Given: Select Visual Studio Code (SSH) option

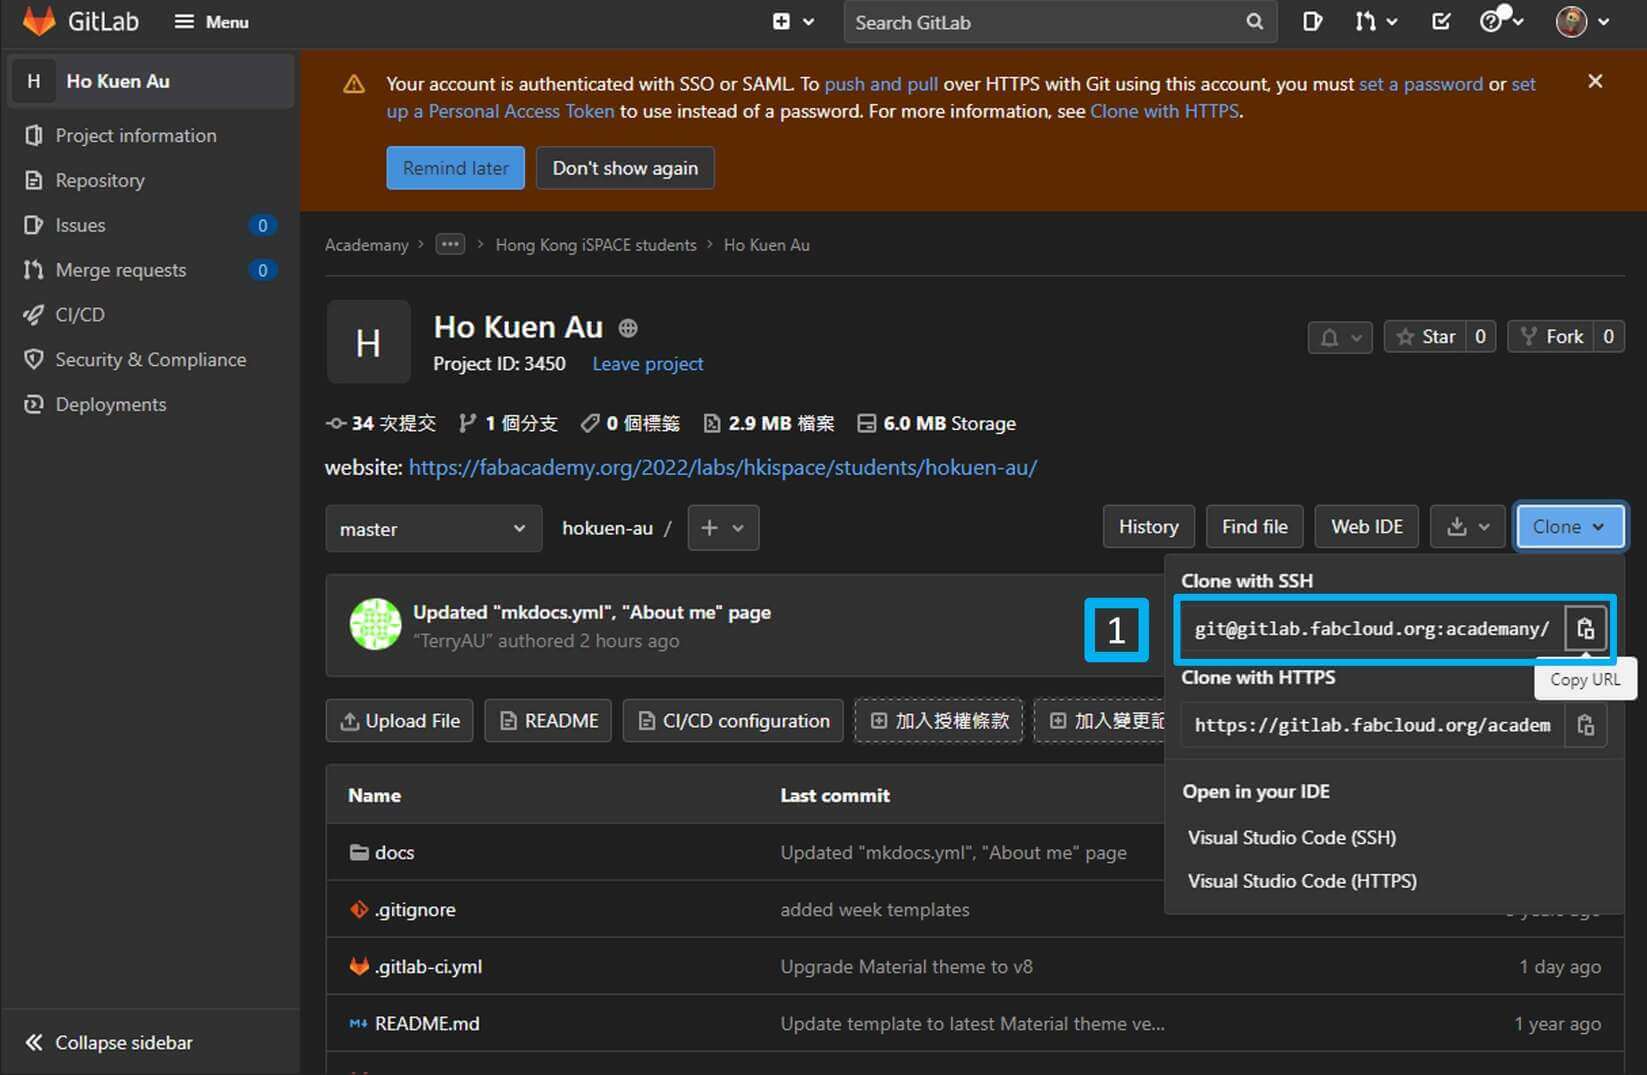Looking at the screenshot, I should [1291, 838].
